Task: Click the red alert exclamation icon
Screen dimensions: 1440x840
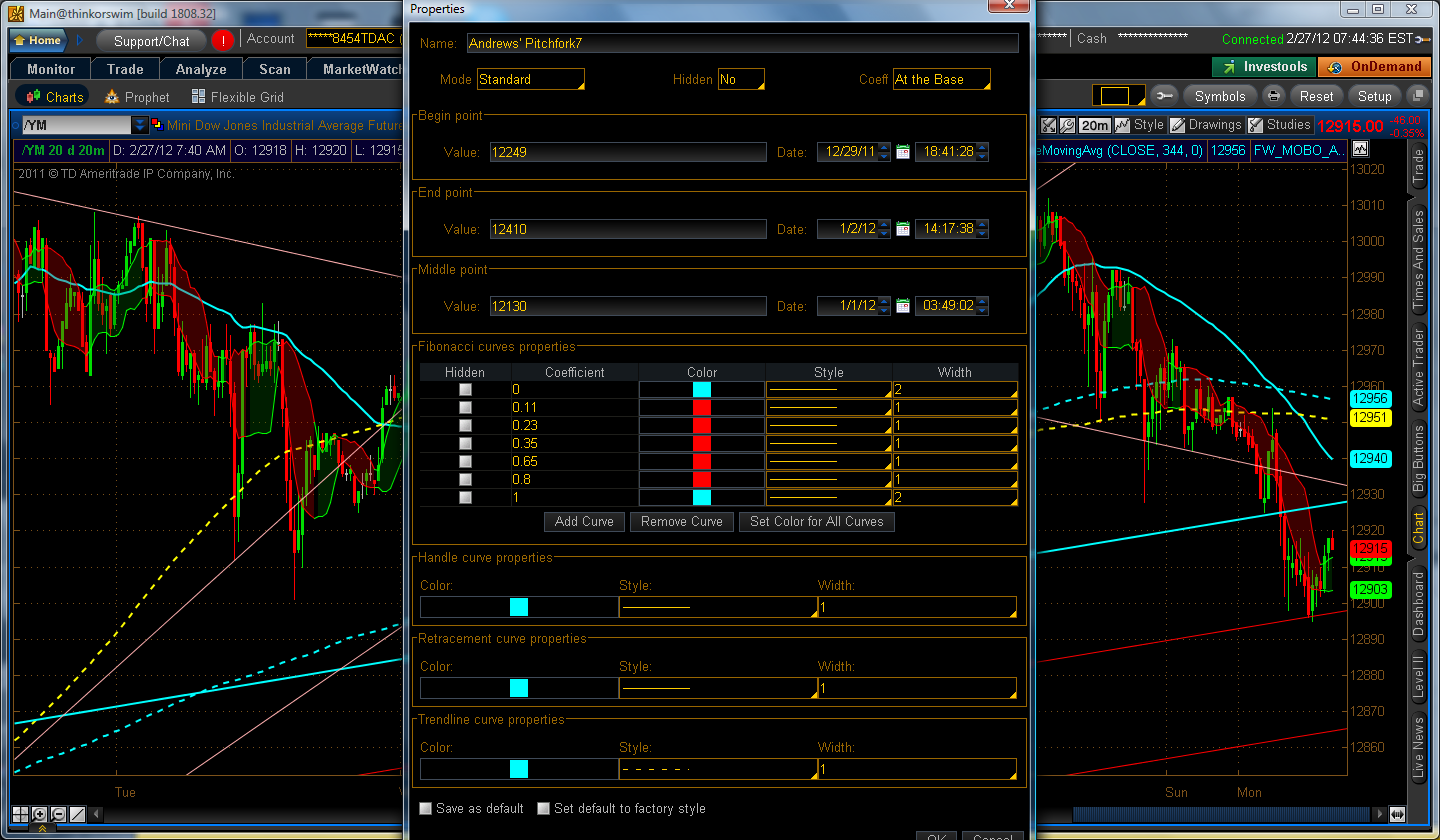Action: point(222,41)
